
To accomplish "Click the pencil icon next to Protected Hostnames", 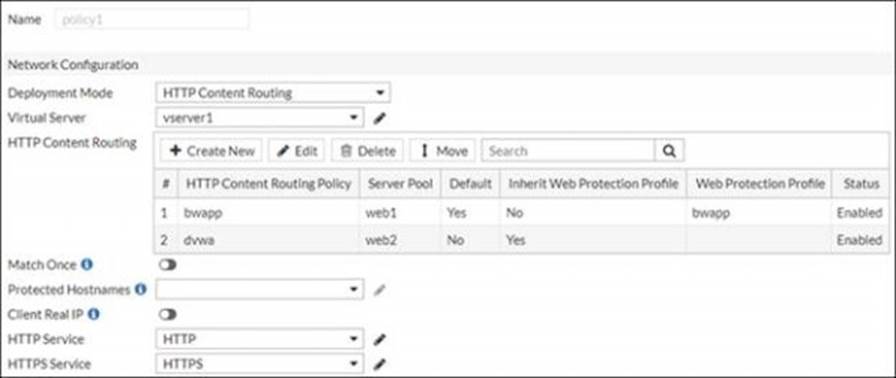I will point(379,291).
